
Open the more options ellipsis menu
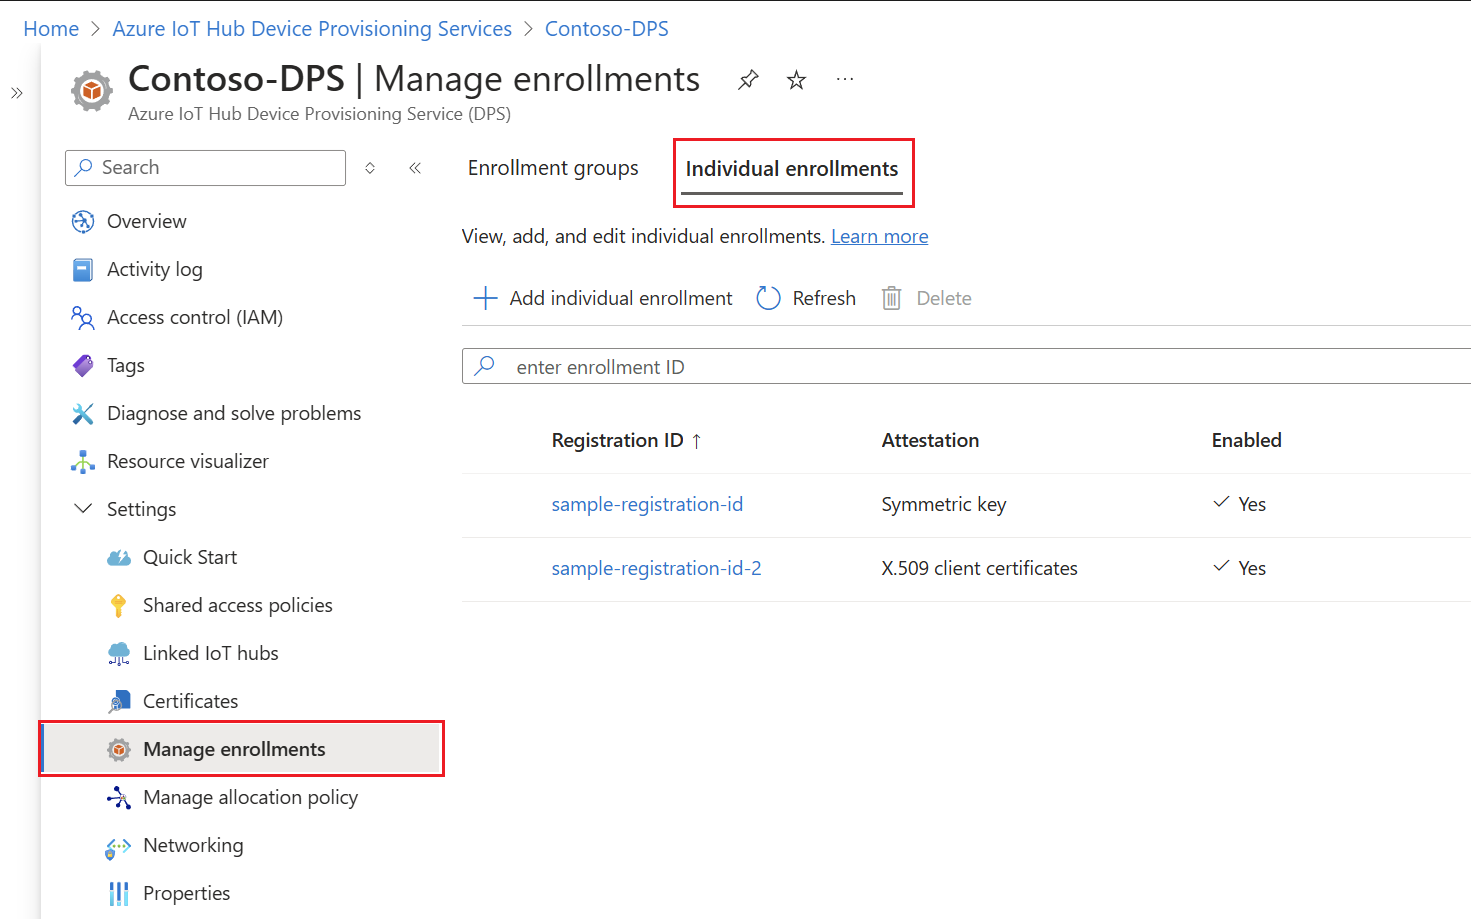point(845,79)
